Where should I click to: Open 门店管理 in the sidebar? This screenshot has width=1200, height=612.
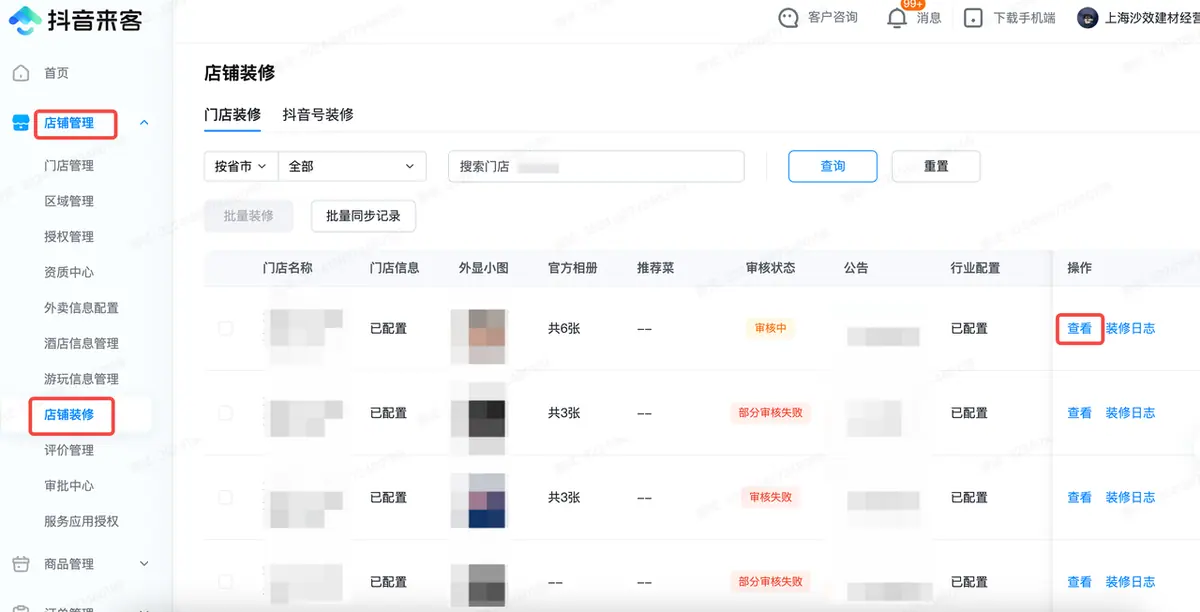pyautogui.click(x=69, y=166)
